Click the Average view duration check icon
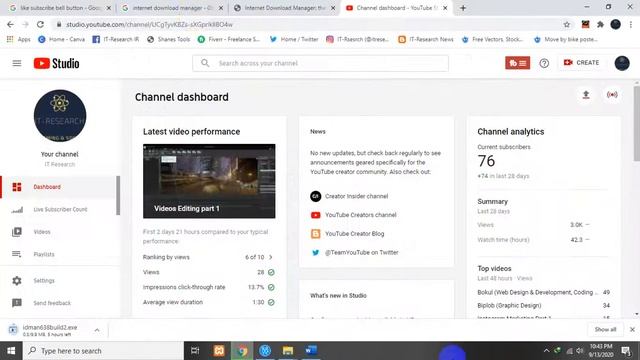 tap(271, 302)
